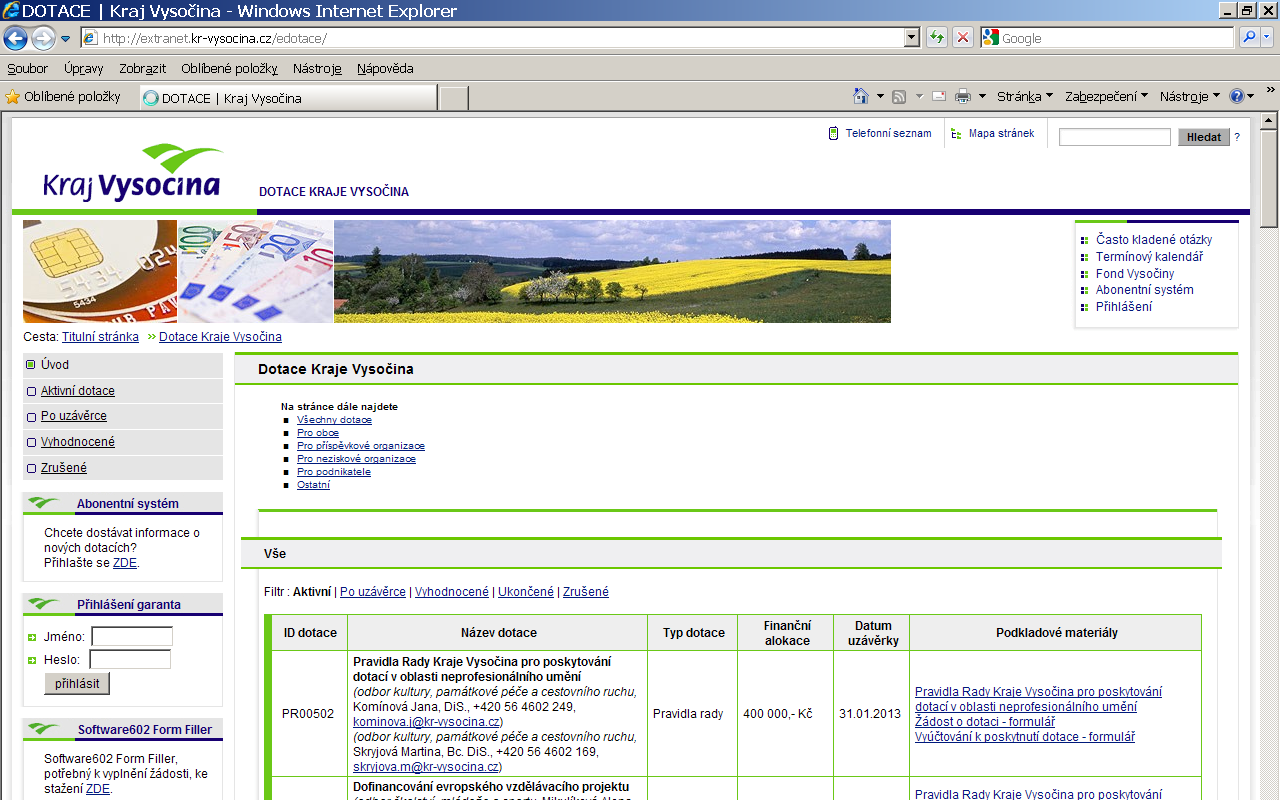
Task: Open a new blank tab
Action: pos(454,98)
